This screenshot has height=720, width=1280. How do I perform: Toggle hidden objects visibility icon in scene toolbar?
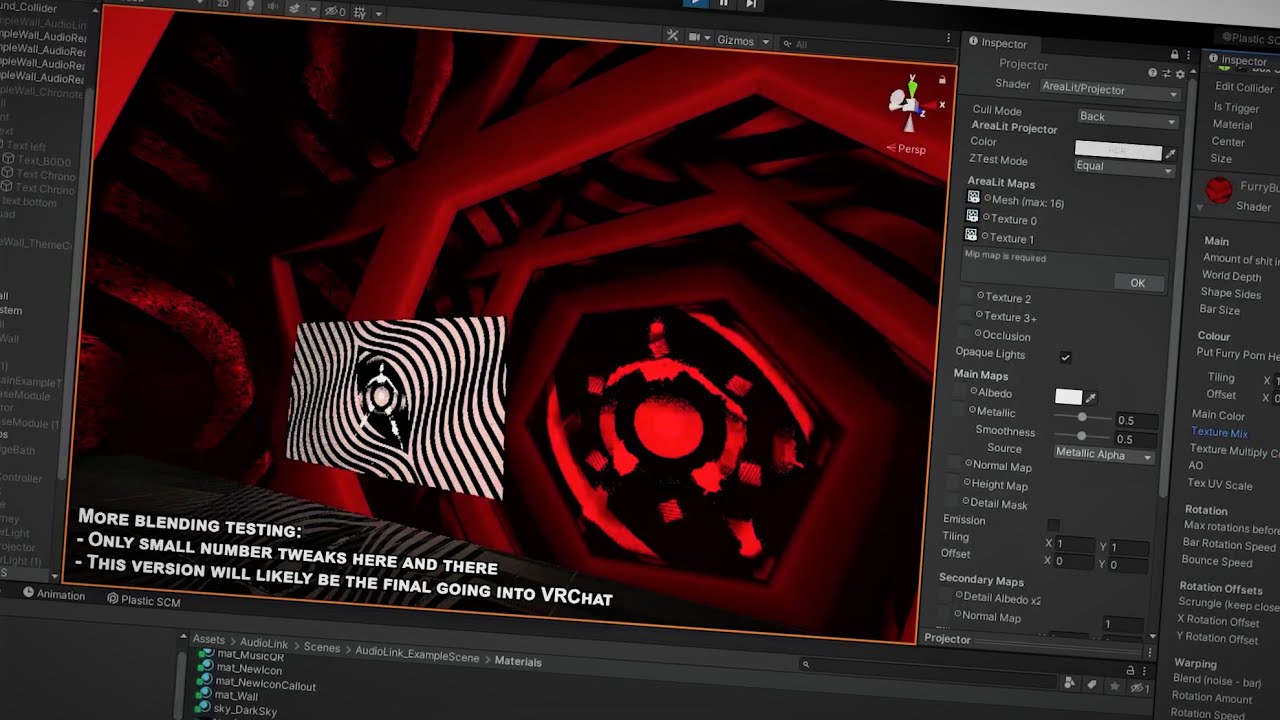(x=334, y=11)
